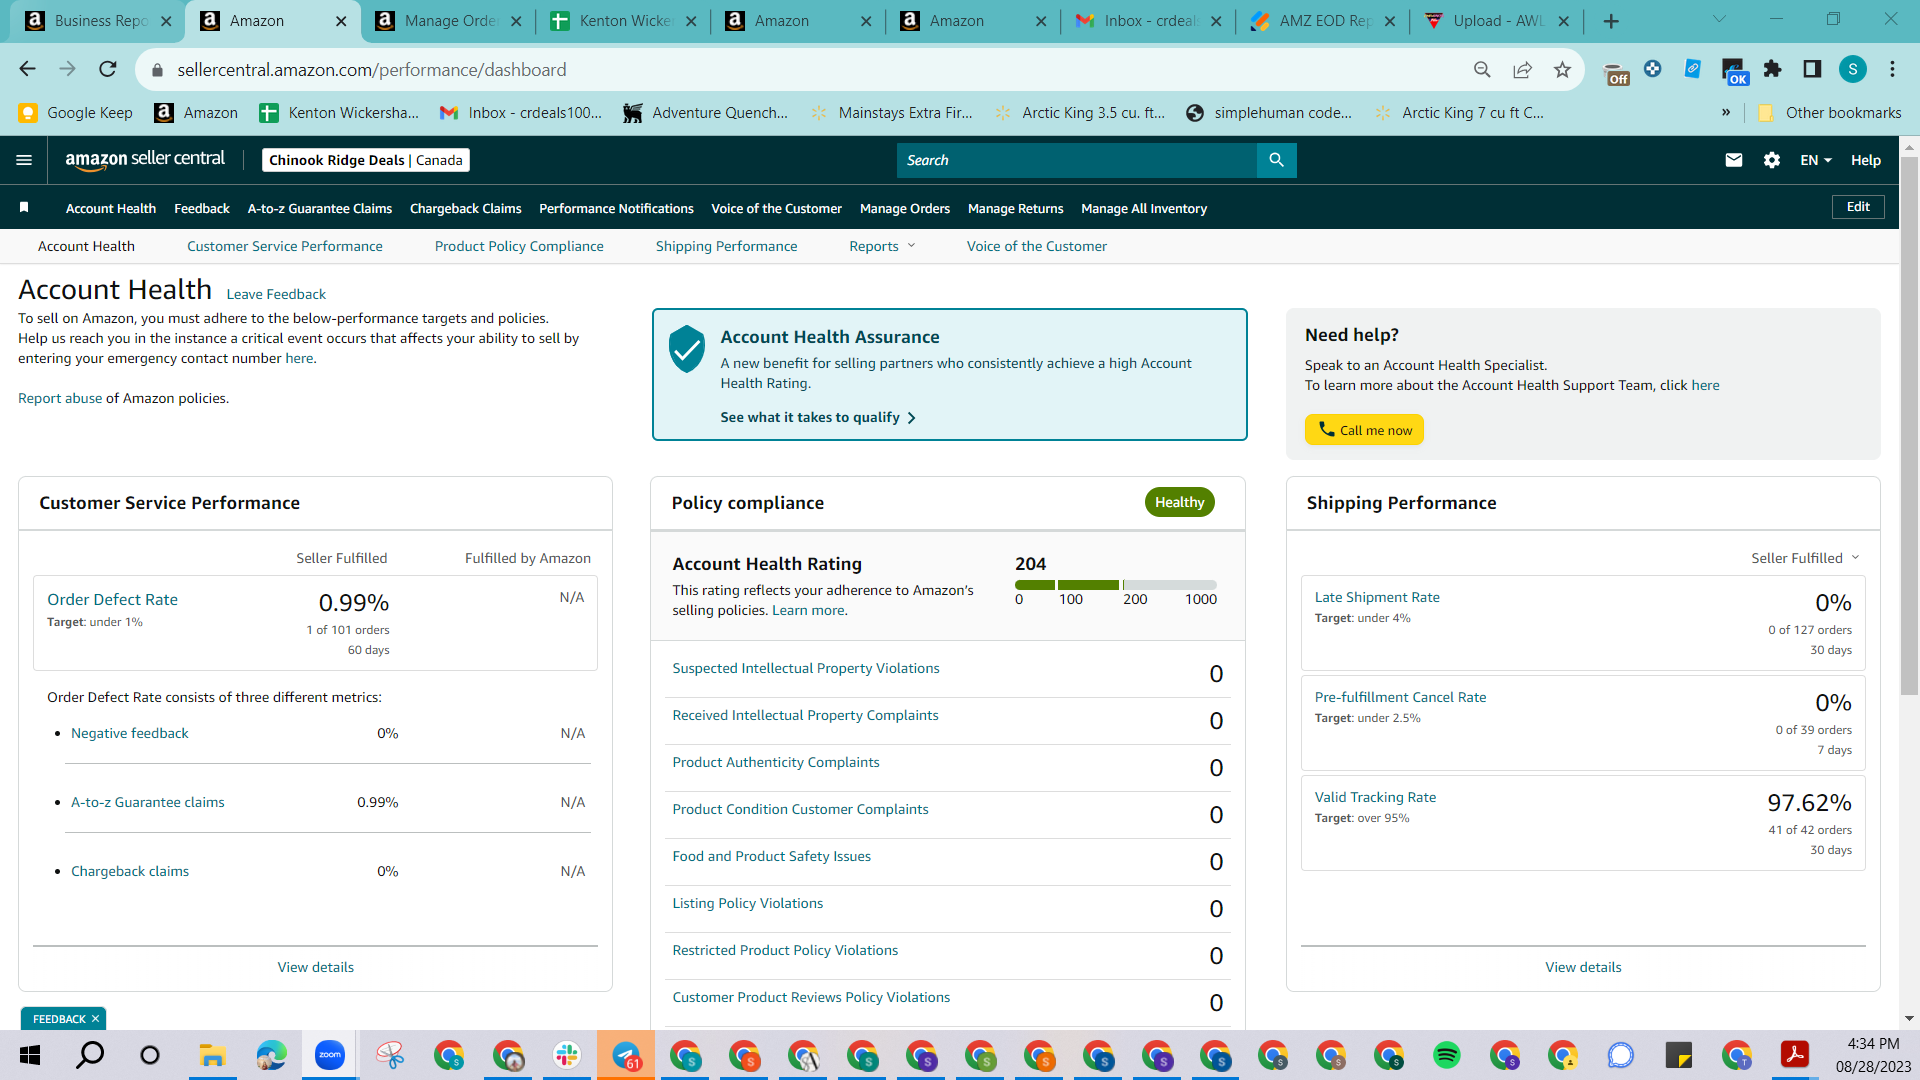Image resolution: width=1920 pixels, height=1080 pixels.
Task: Open A-to-z Guarantee Claims in the top nav
Action: [x=320, y=208]
